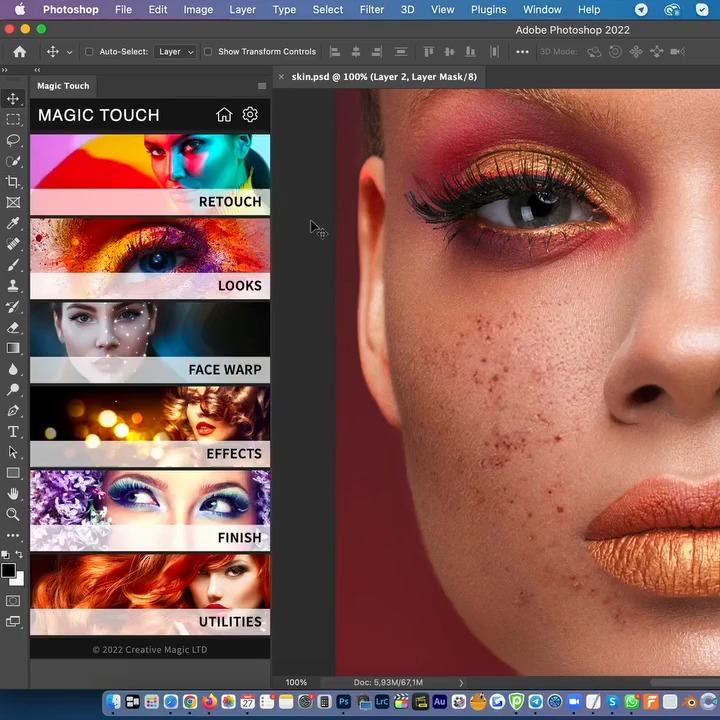The width and height of the screenshot is (720, 720).
Task: Open the FACE WARP section
Action: click(x=150, y=343)
